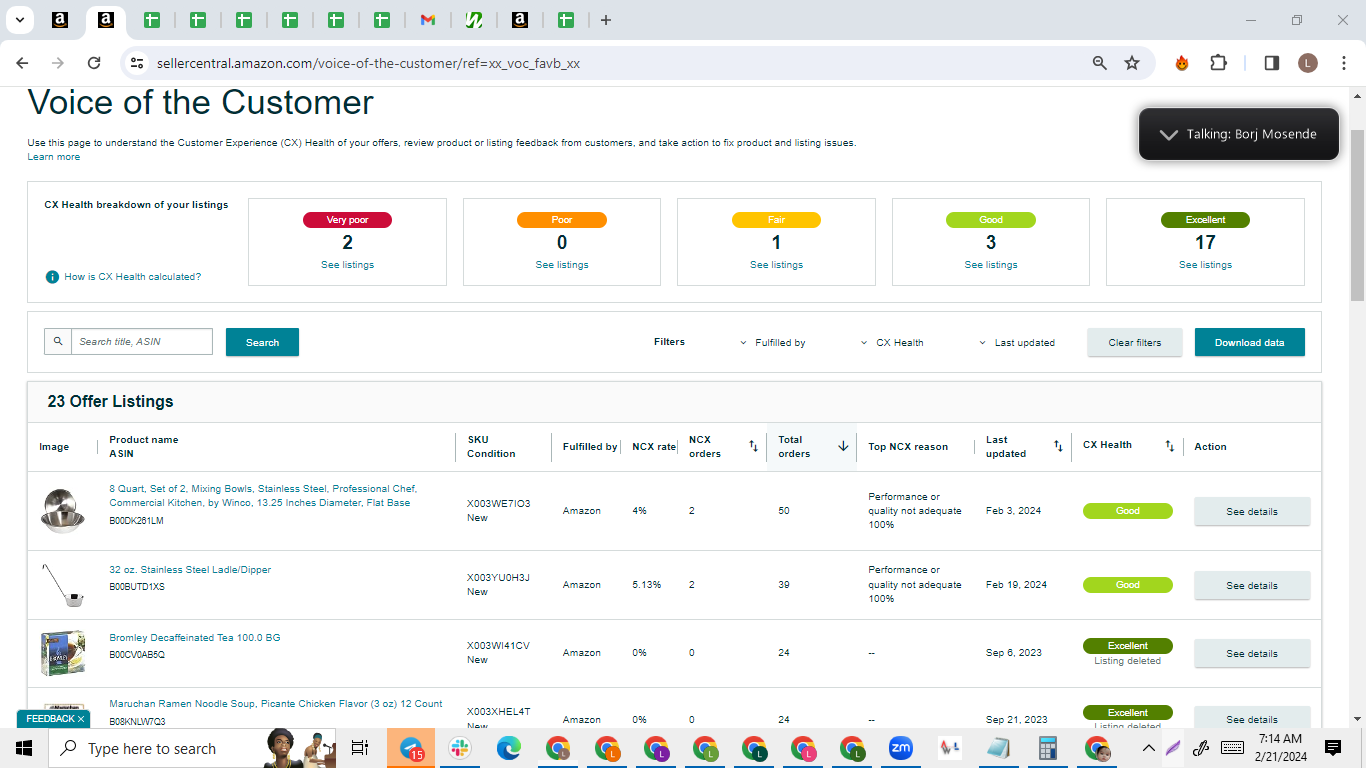Viewport: 1366px width, 768px height.
Task: Open the Extensions puzzle menu
Action: 1218,63
